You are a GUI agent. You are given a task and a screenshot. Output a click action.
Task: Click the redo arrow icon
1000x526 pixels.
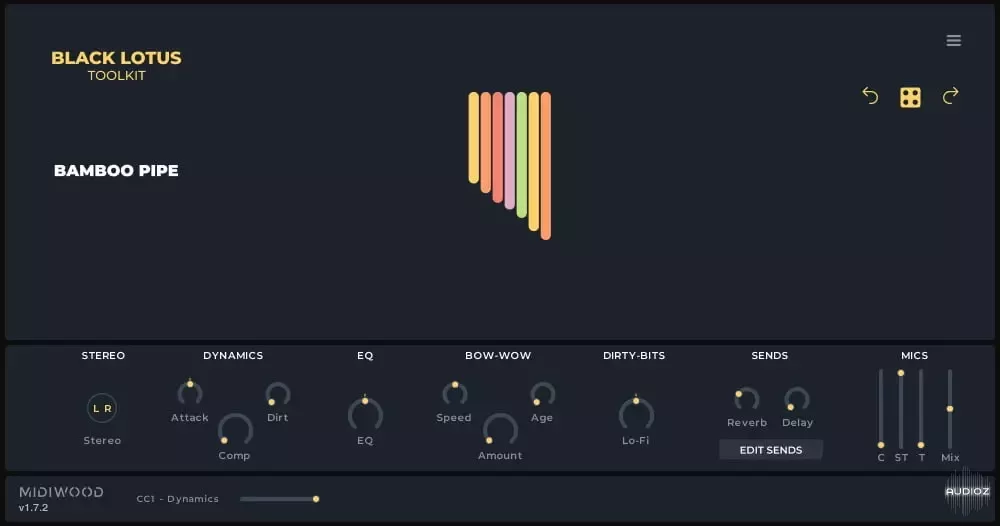tap(950, 96)
